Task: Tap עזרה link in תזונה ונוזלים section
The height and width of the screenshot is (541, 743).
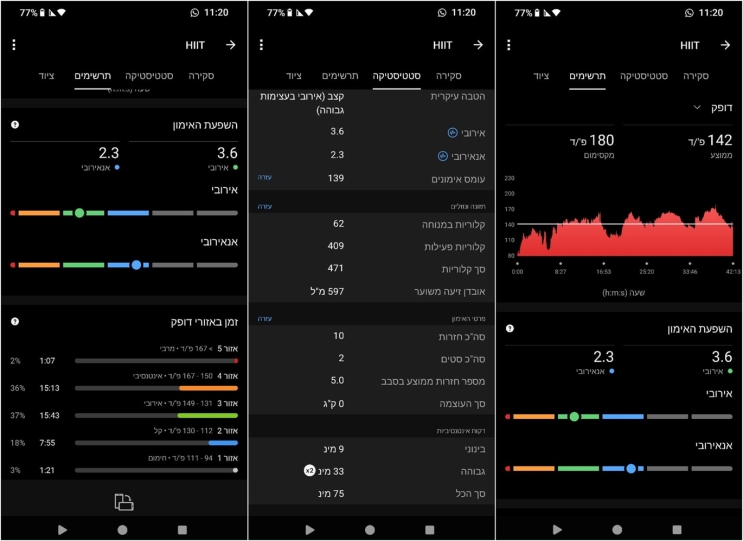Action: pyautogui.click(x=266, y=206)
